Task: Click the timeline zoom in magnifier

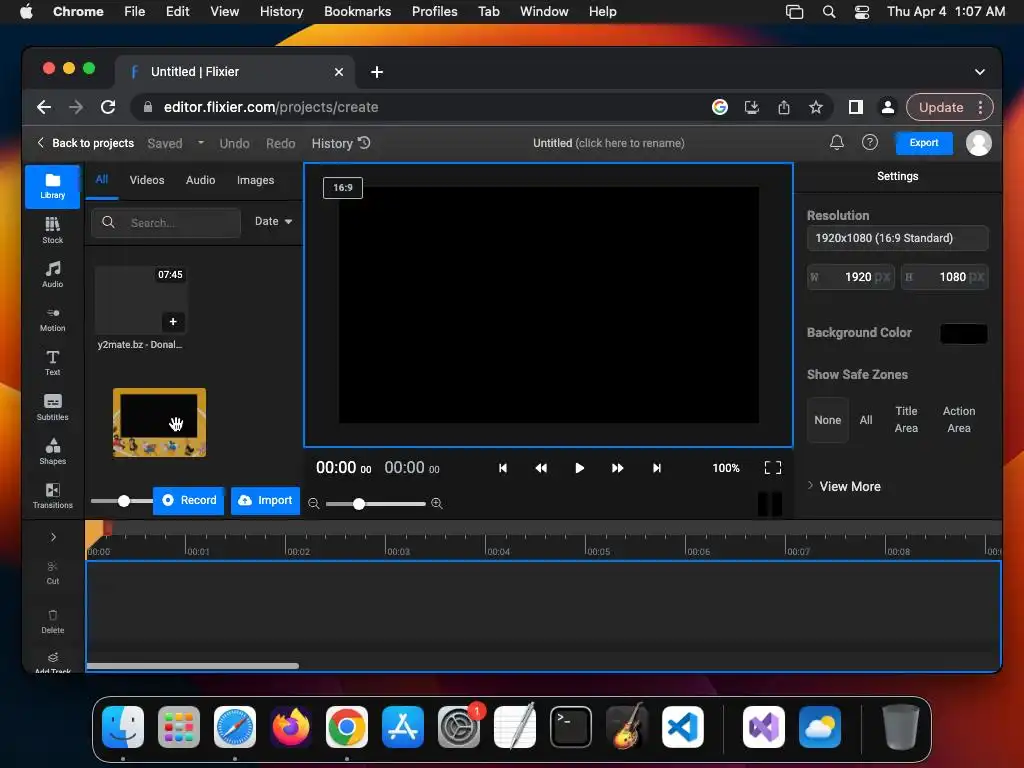Action: 437,503
